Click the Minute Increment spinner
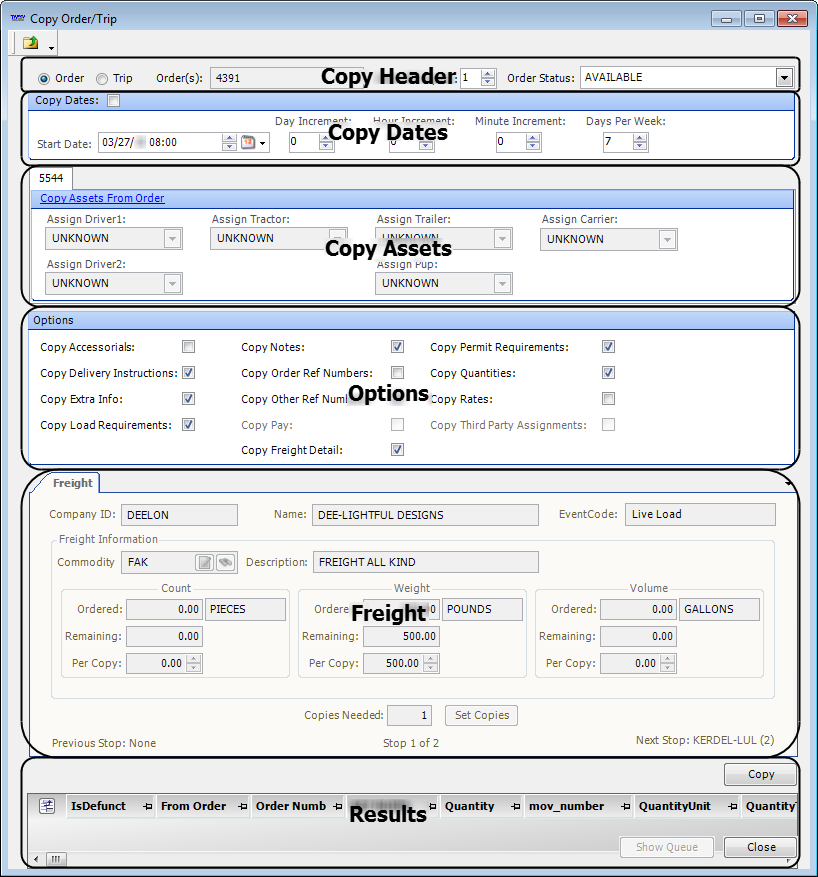 point(533,142)
